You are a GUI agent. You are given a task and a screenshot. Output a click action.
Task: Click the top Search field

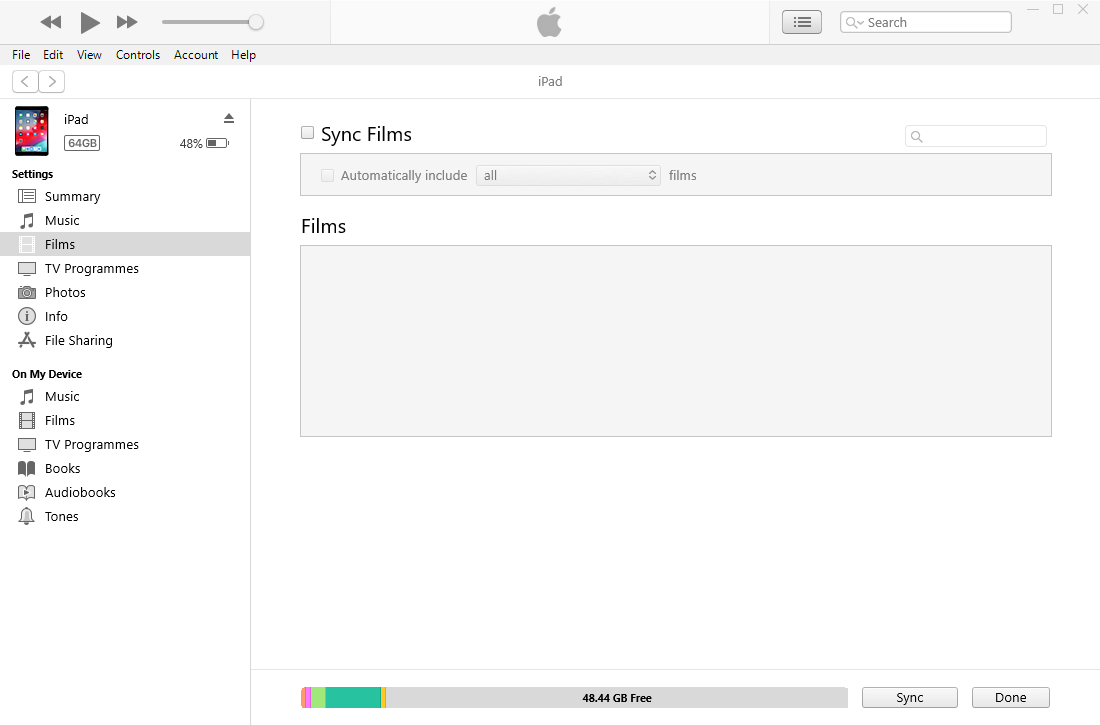coord(925,22)
